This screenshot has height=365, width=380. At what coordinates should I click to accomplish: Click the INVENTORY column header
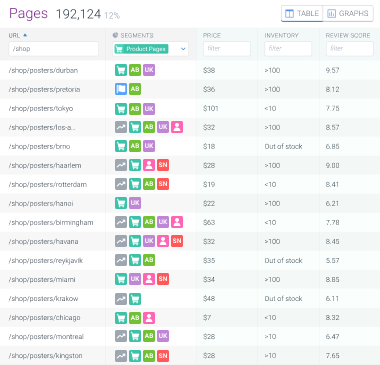pyautogui.click(x=281, y=35)
